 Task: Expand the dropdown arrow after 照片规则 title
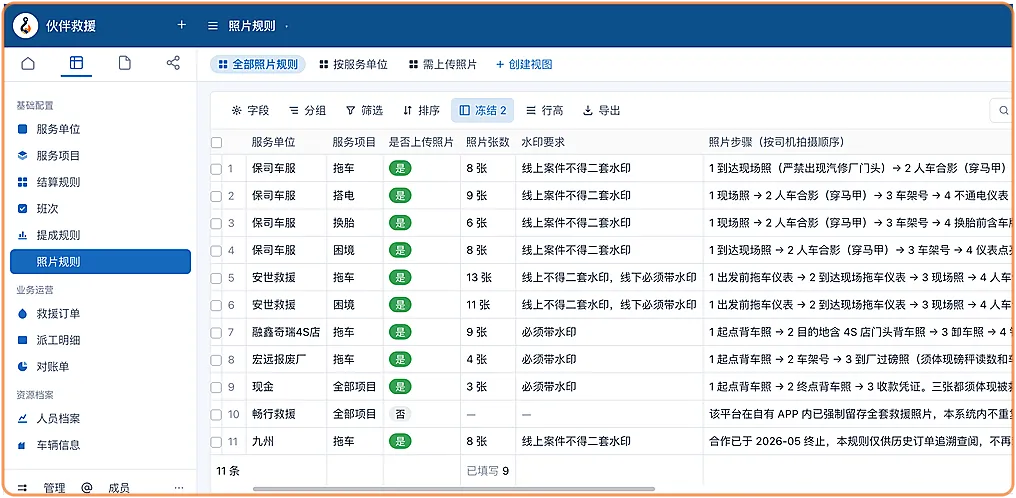click(x=286, y=27)
